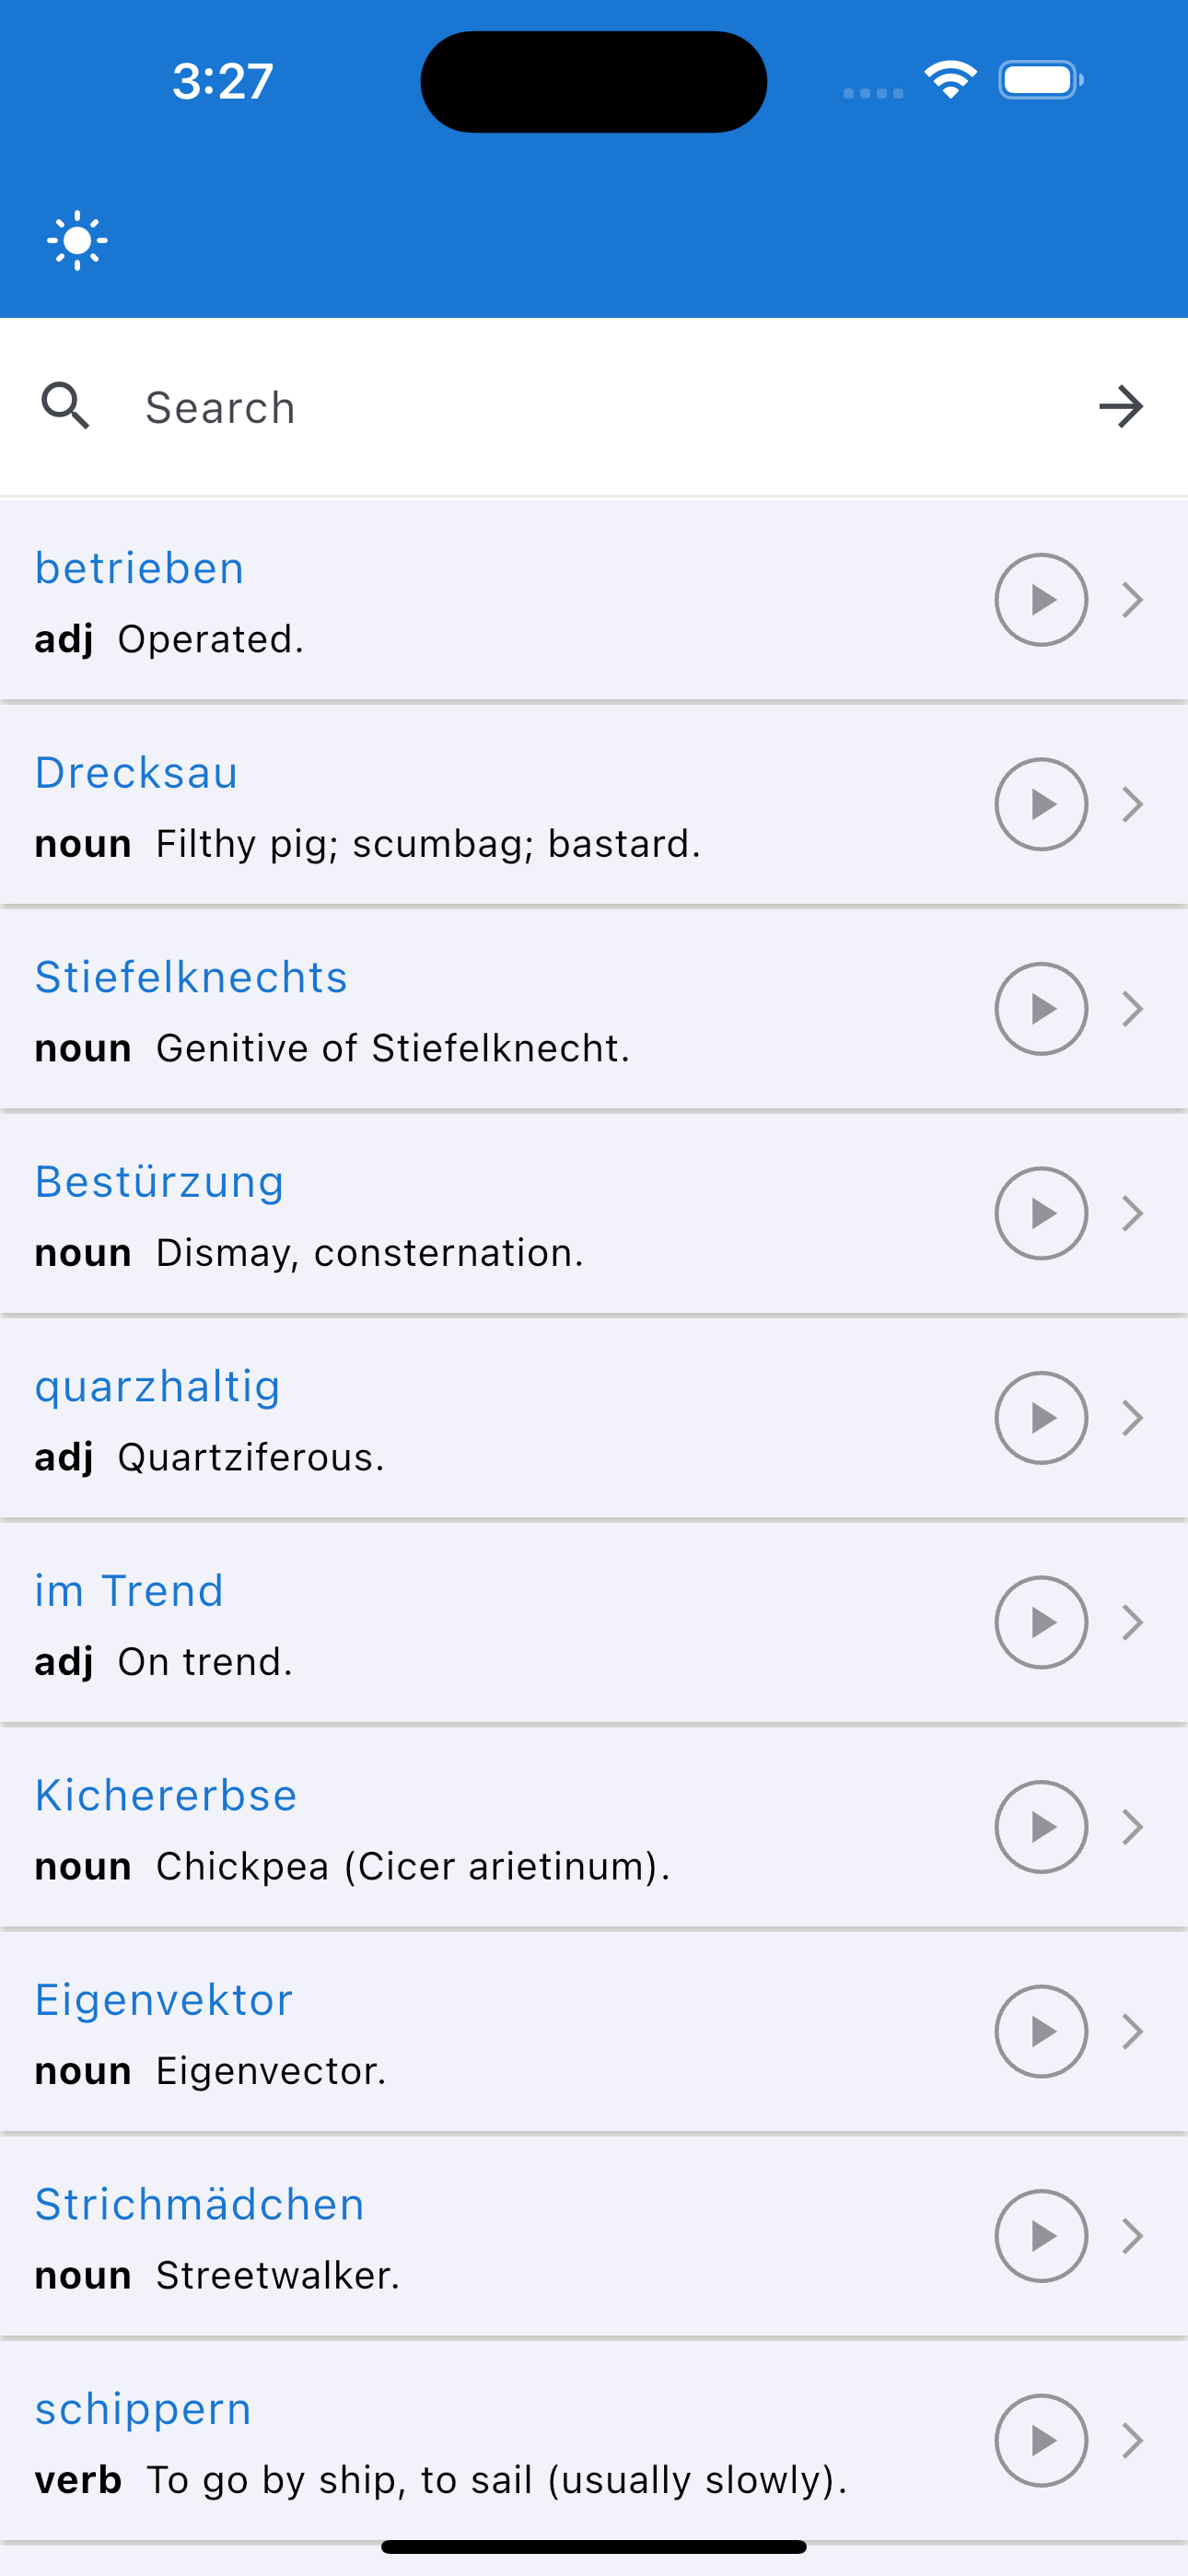Play Eigenvektor pronunciation

[1041, 2031]
